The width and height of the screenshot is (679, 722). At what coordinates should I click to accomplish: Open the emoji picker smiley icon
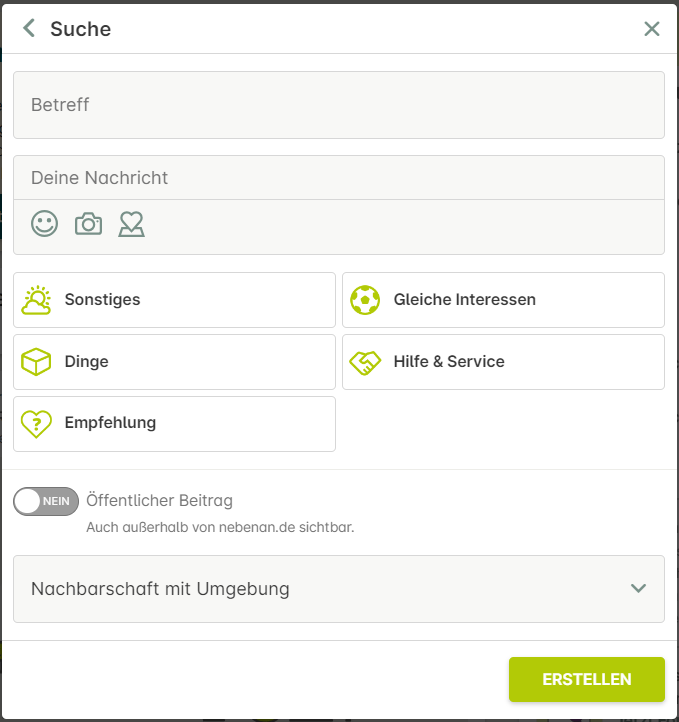[x=45, y=224]
